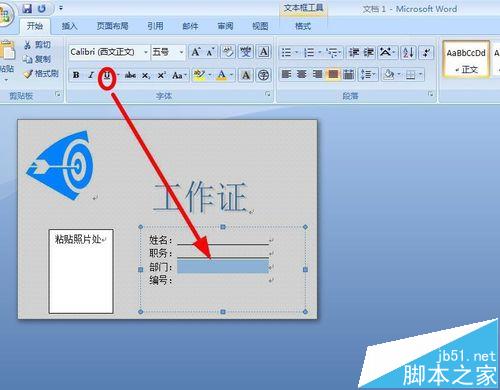
Task: Click the character border A icon
Action: click(264, 52)
